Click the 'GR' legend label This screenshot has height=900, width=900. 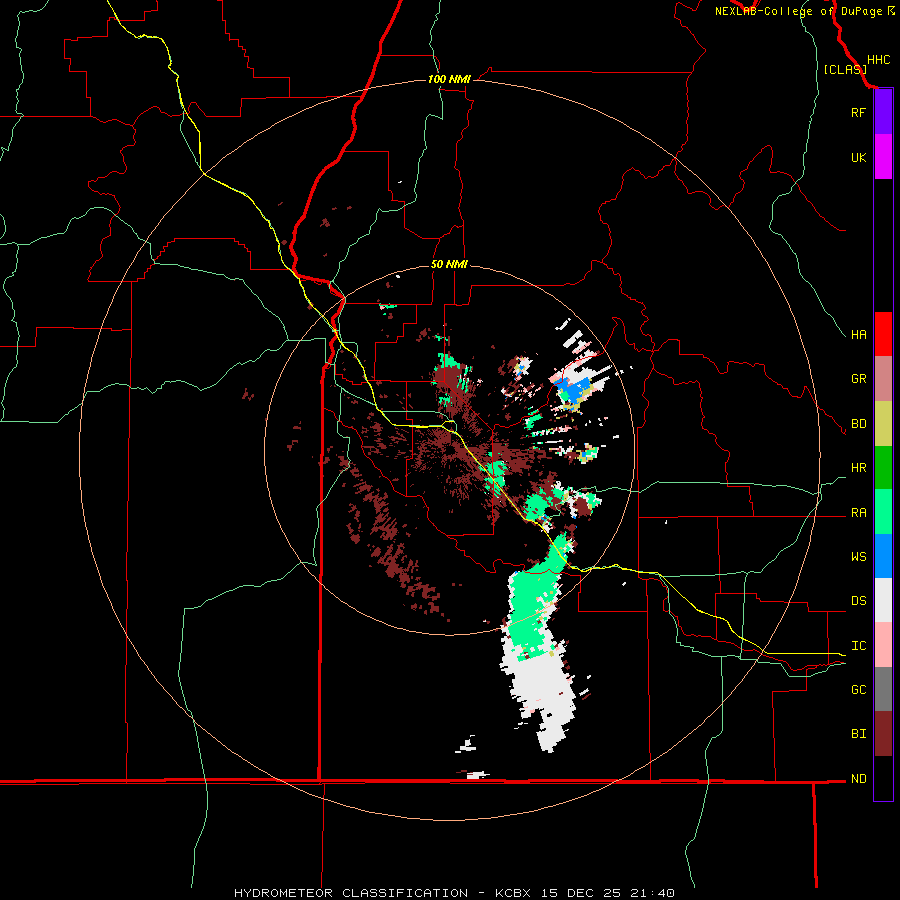[x=858, y=379]
